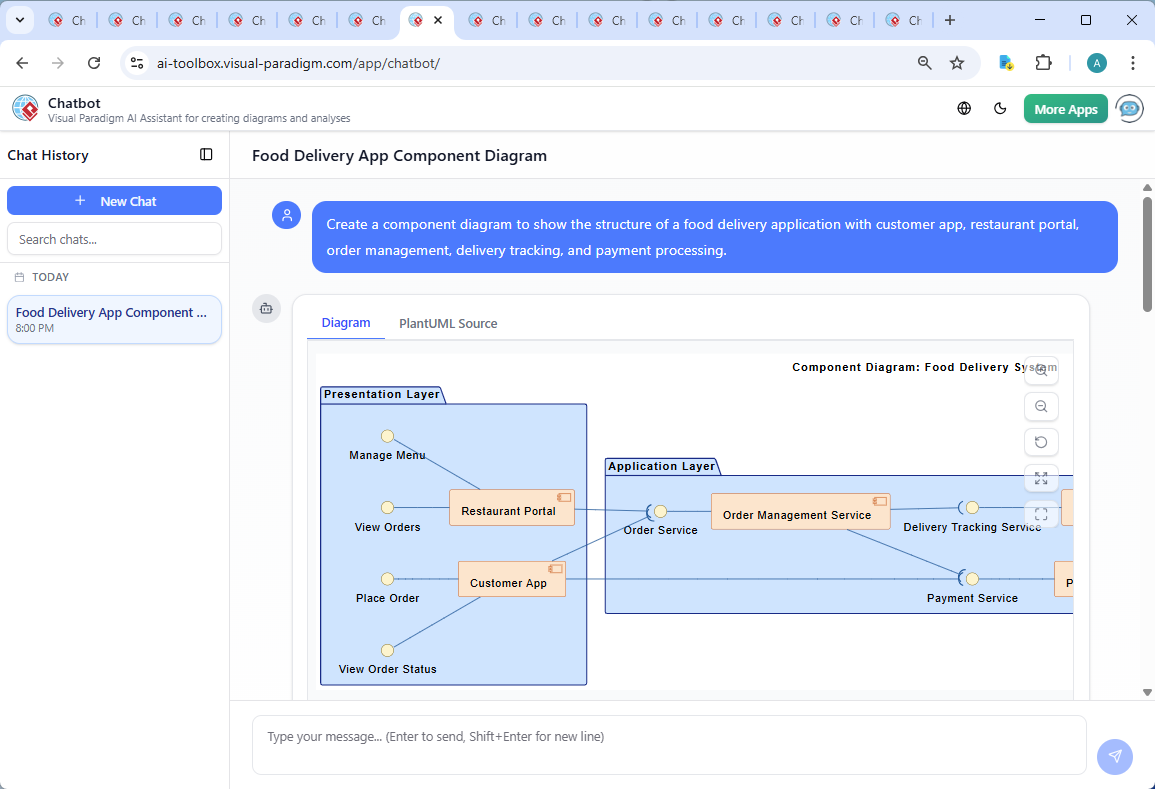Open the Chrome profile menu
Screen dimensions: 1155x789
(x=1096, y=62)
